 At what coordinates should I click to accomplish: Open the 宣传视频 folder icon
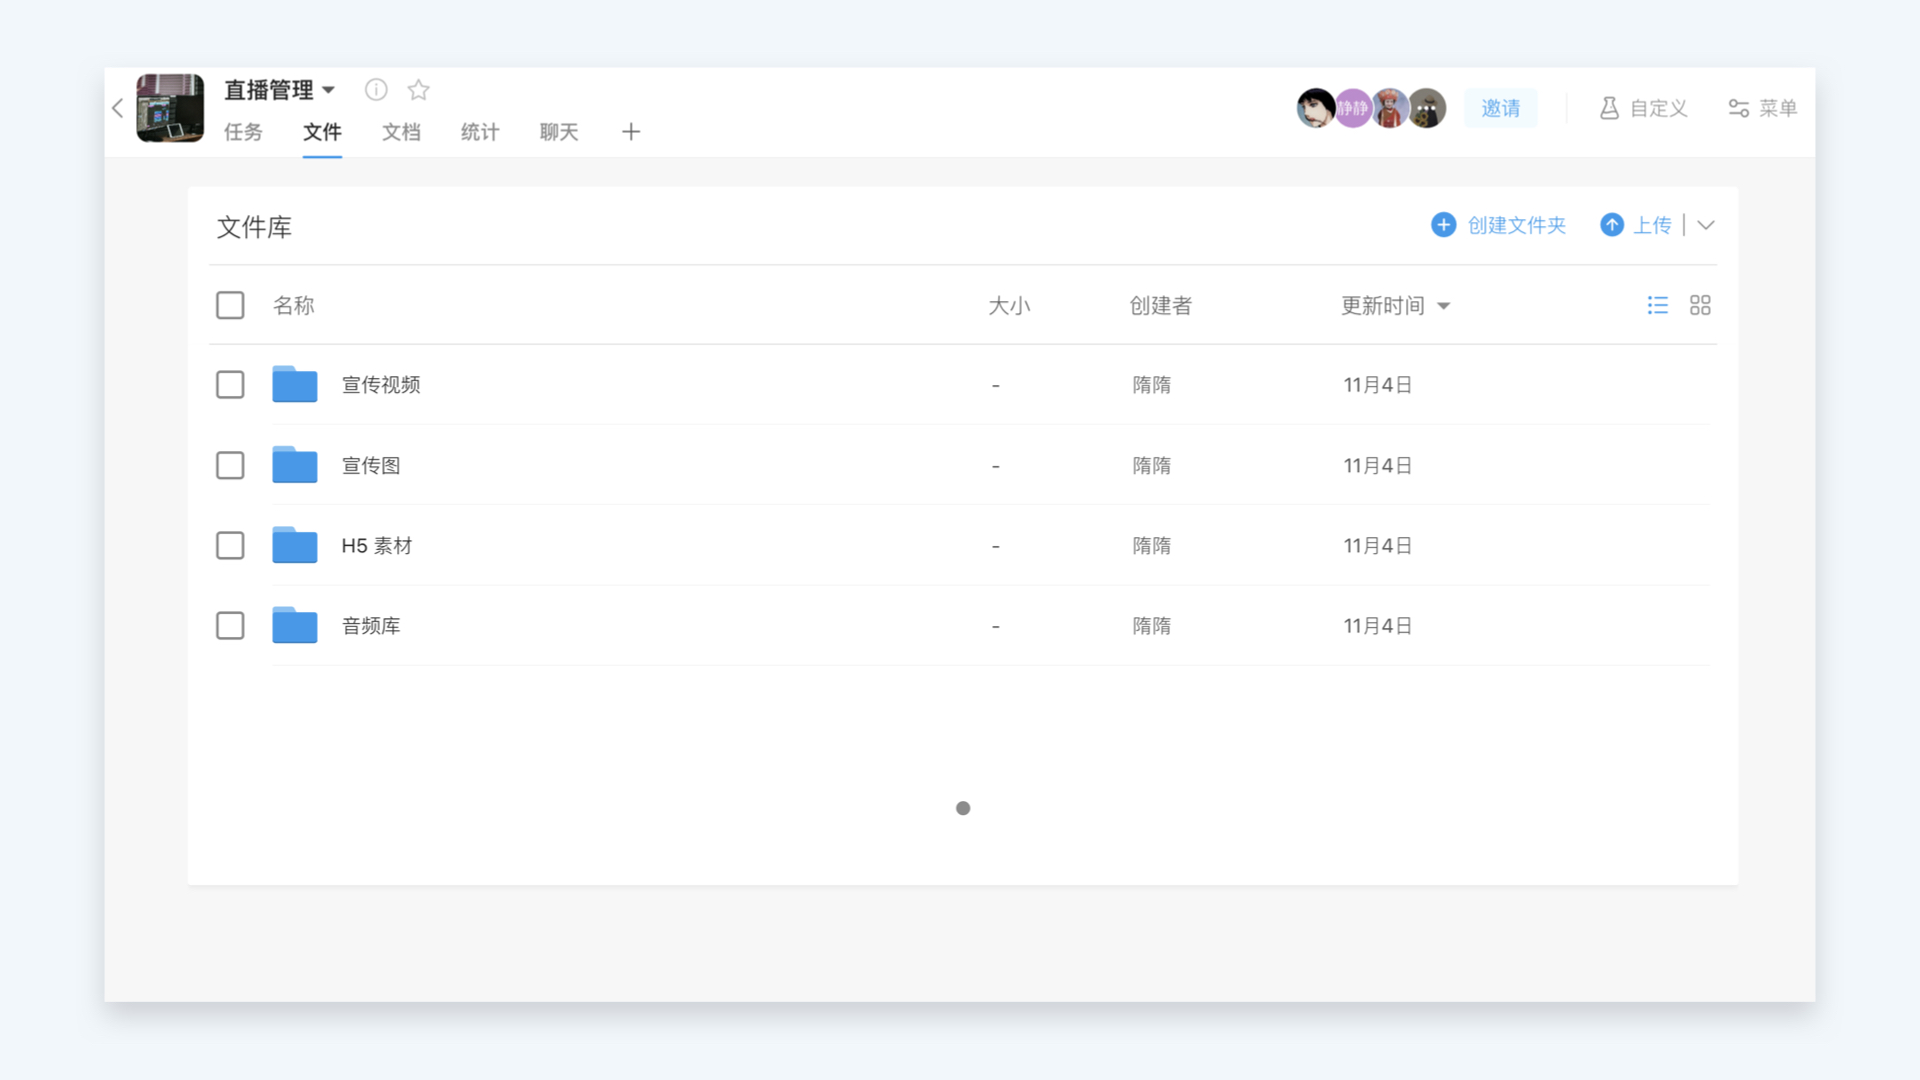[295, 385]
